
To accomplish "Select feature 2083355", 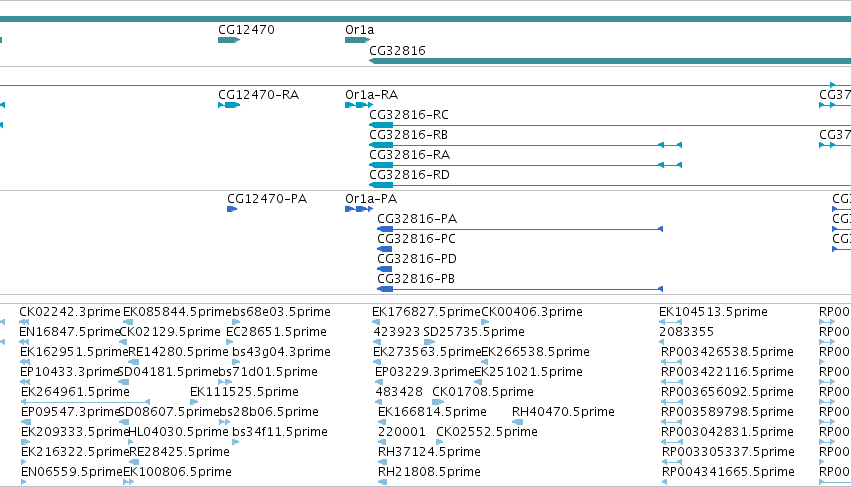I will (x=687, y=332).
